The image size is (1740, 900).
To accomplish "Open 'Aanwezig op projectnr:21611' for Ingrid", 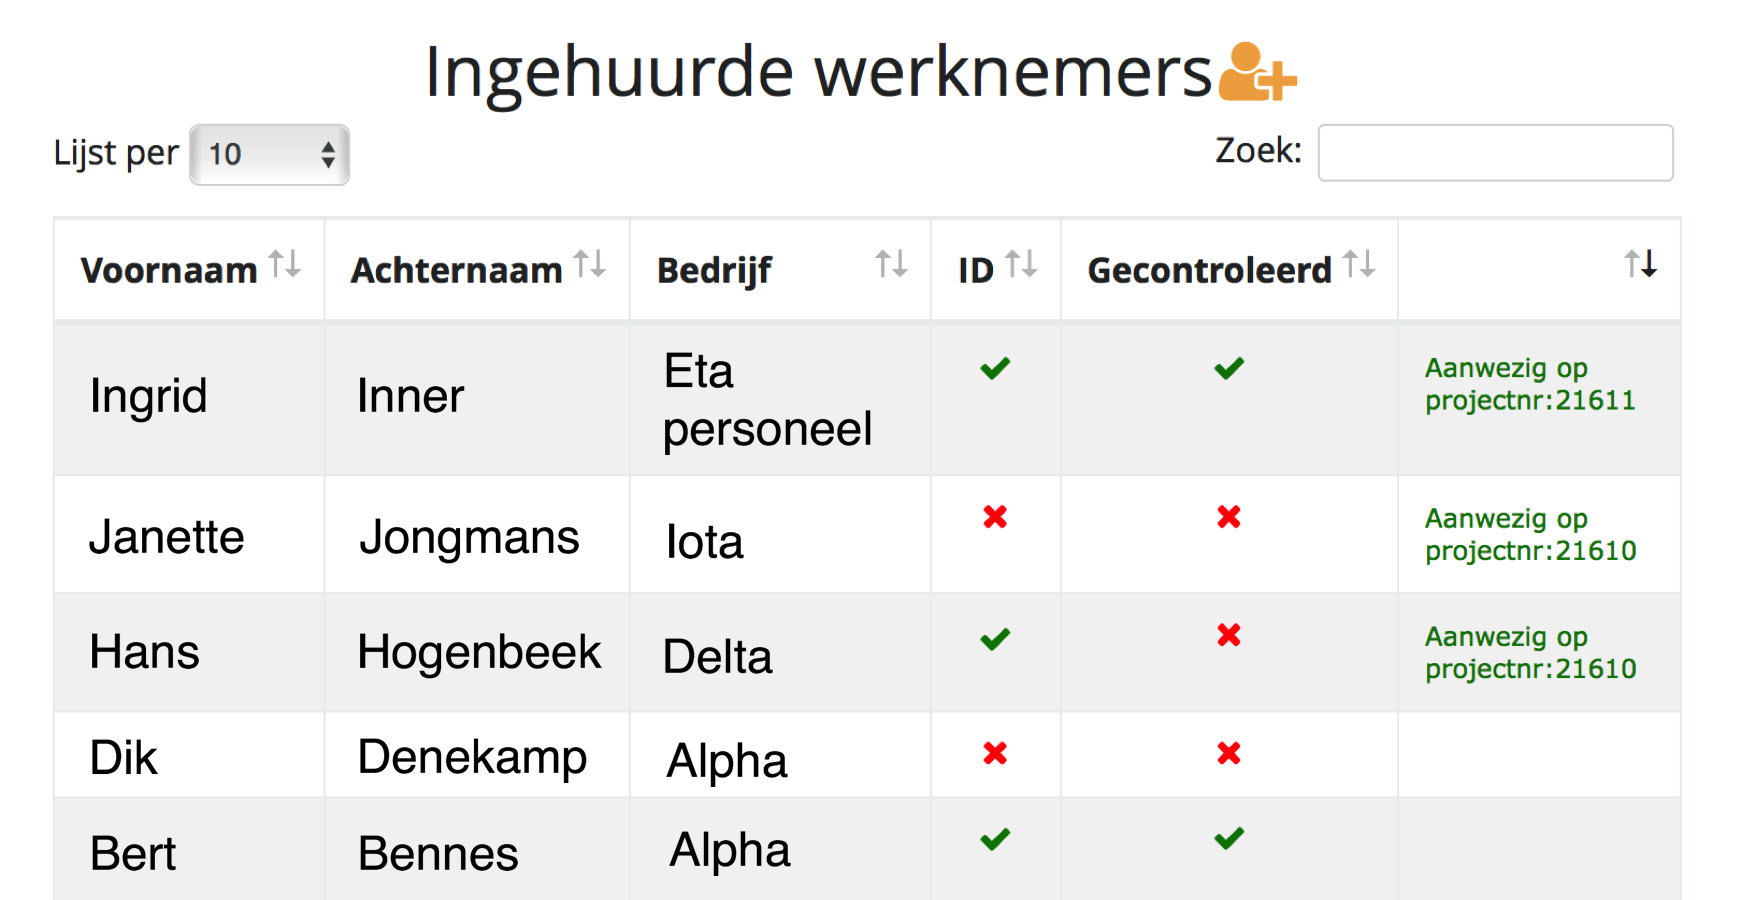I will pyautogui.click(x=1529, y=385).
